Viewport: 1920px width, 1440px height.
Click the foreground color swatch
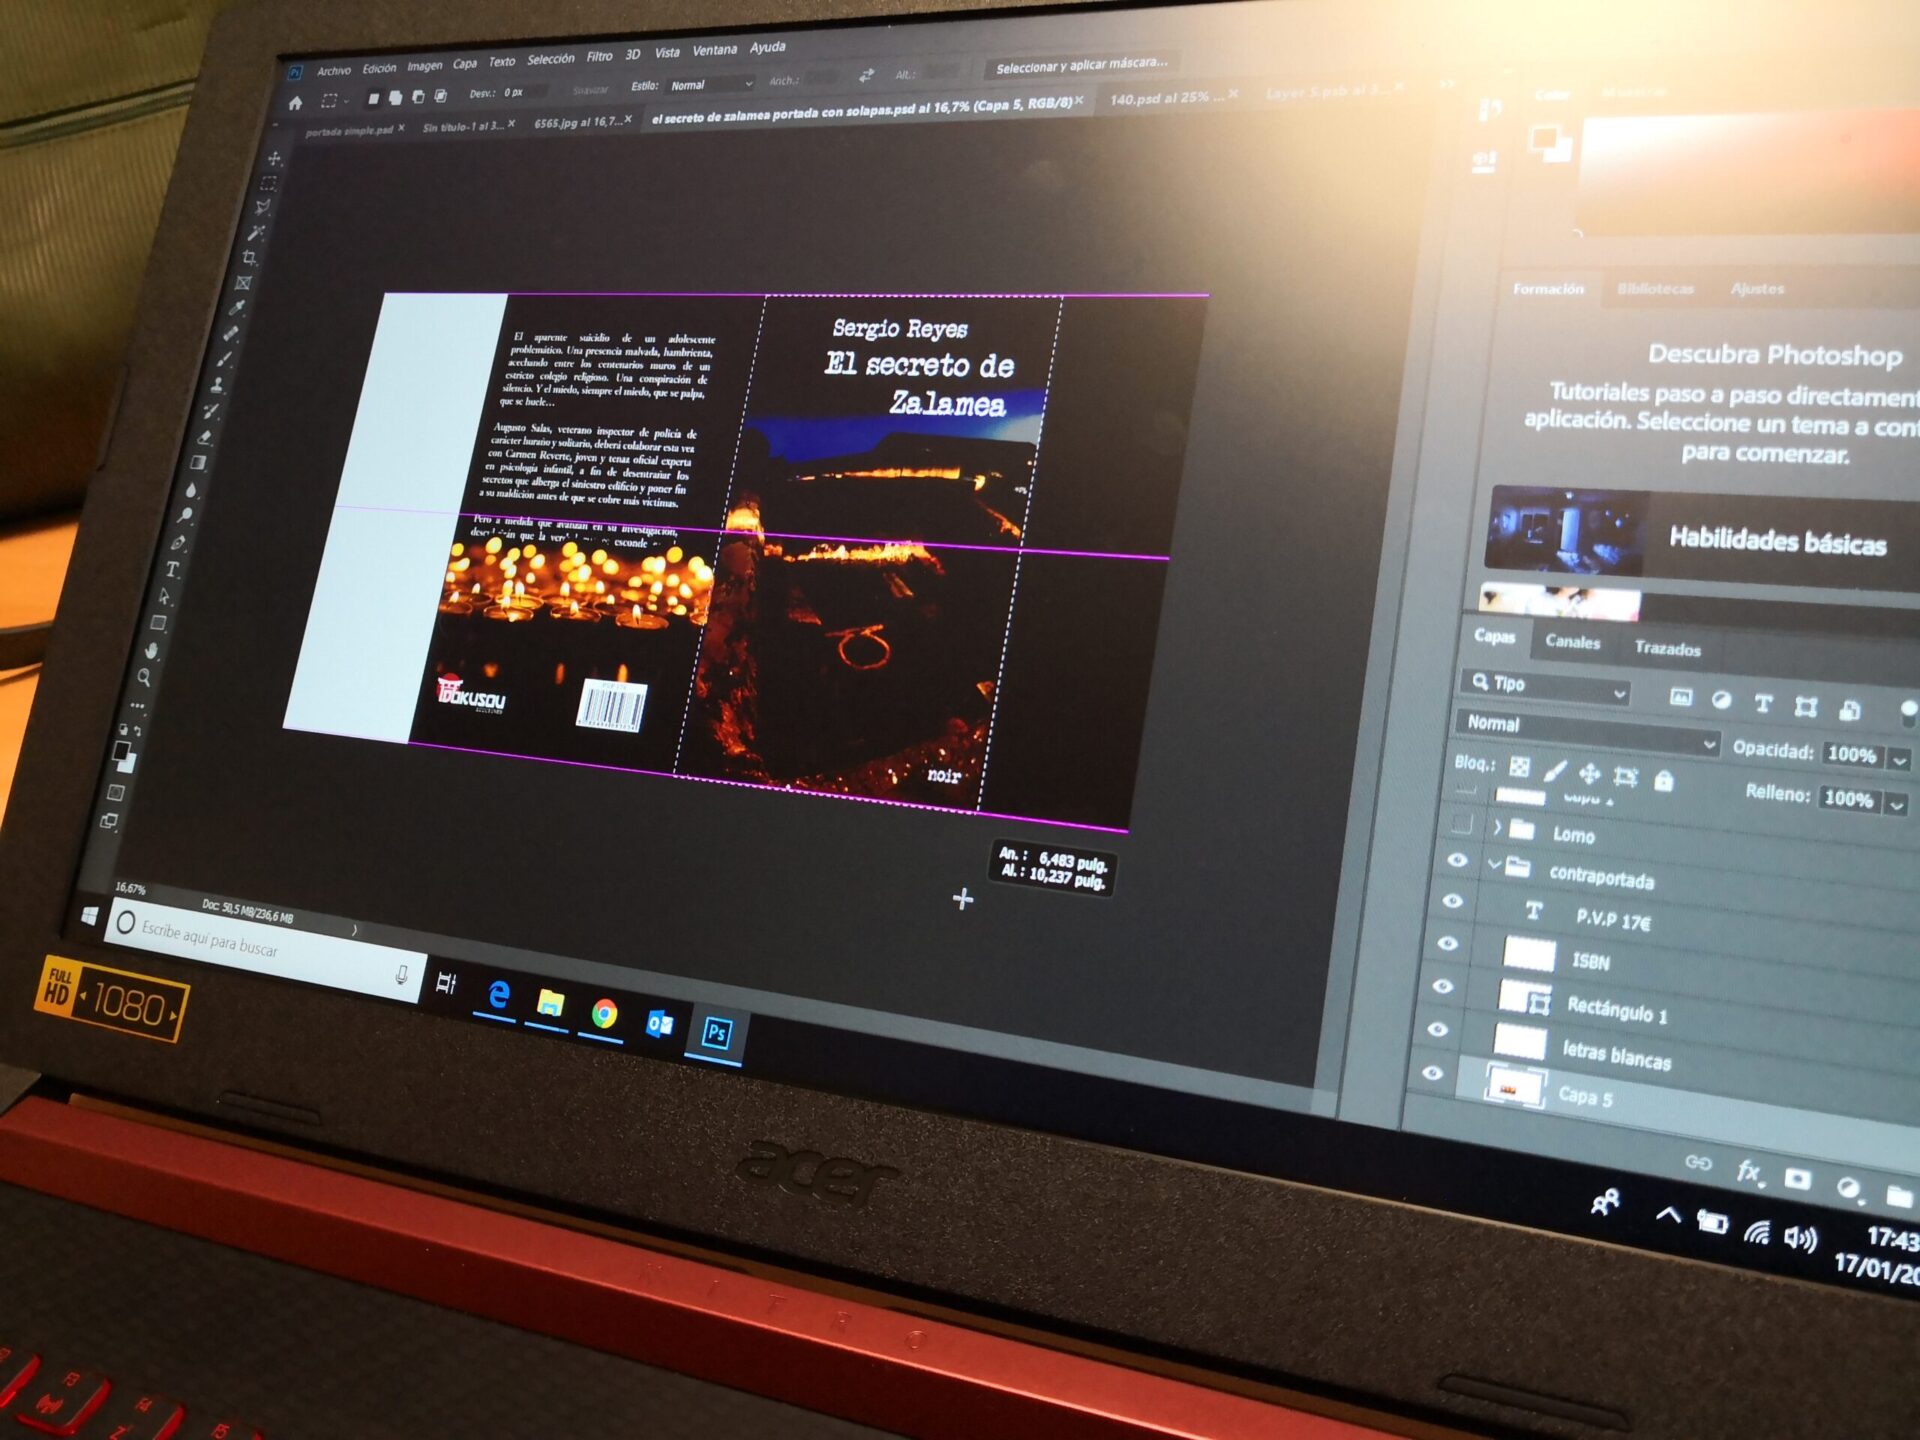coord(121,751)
